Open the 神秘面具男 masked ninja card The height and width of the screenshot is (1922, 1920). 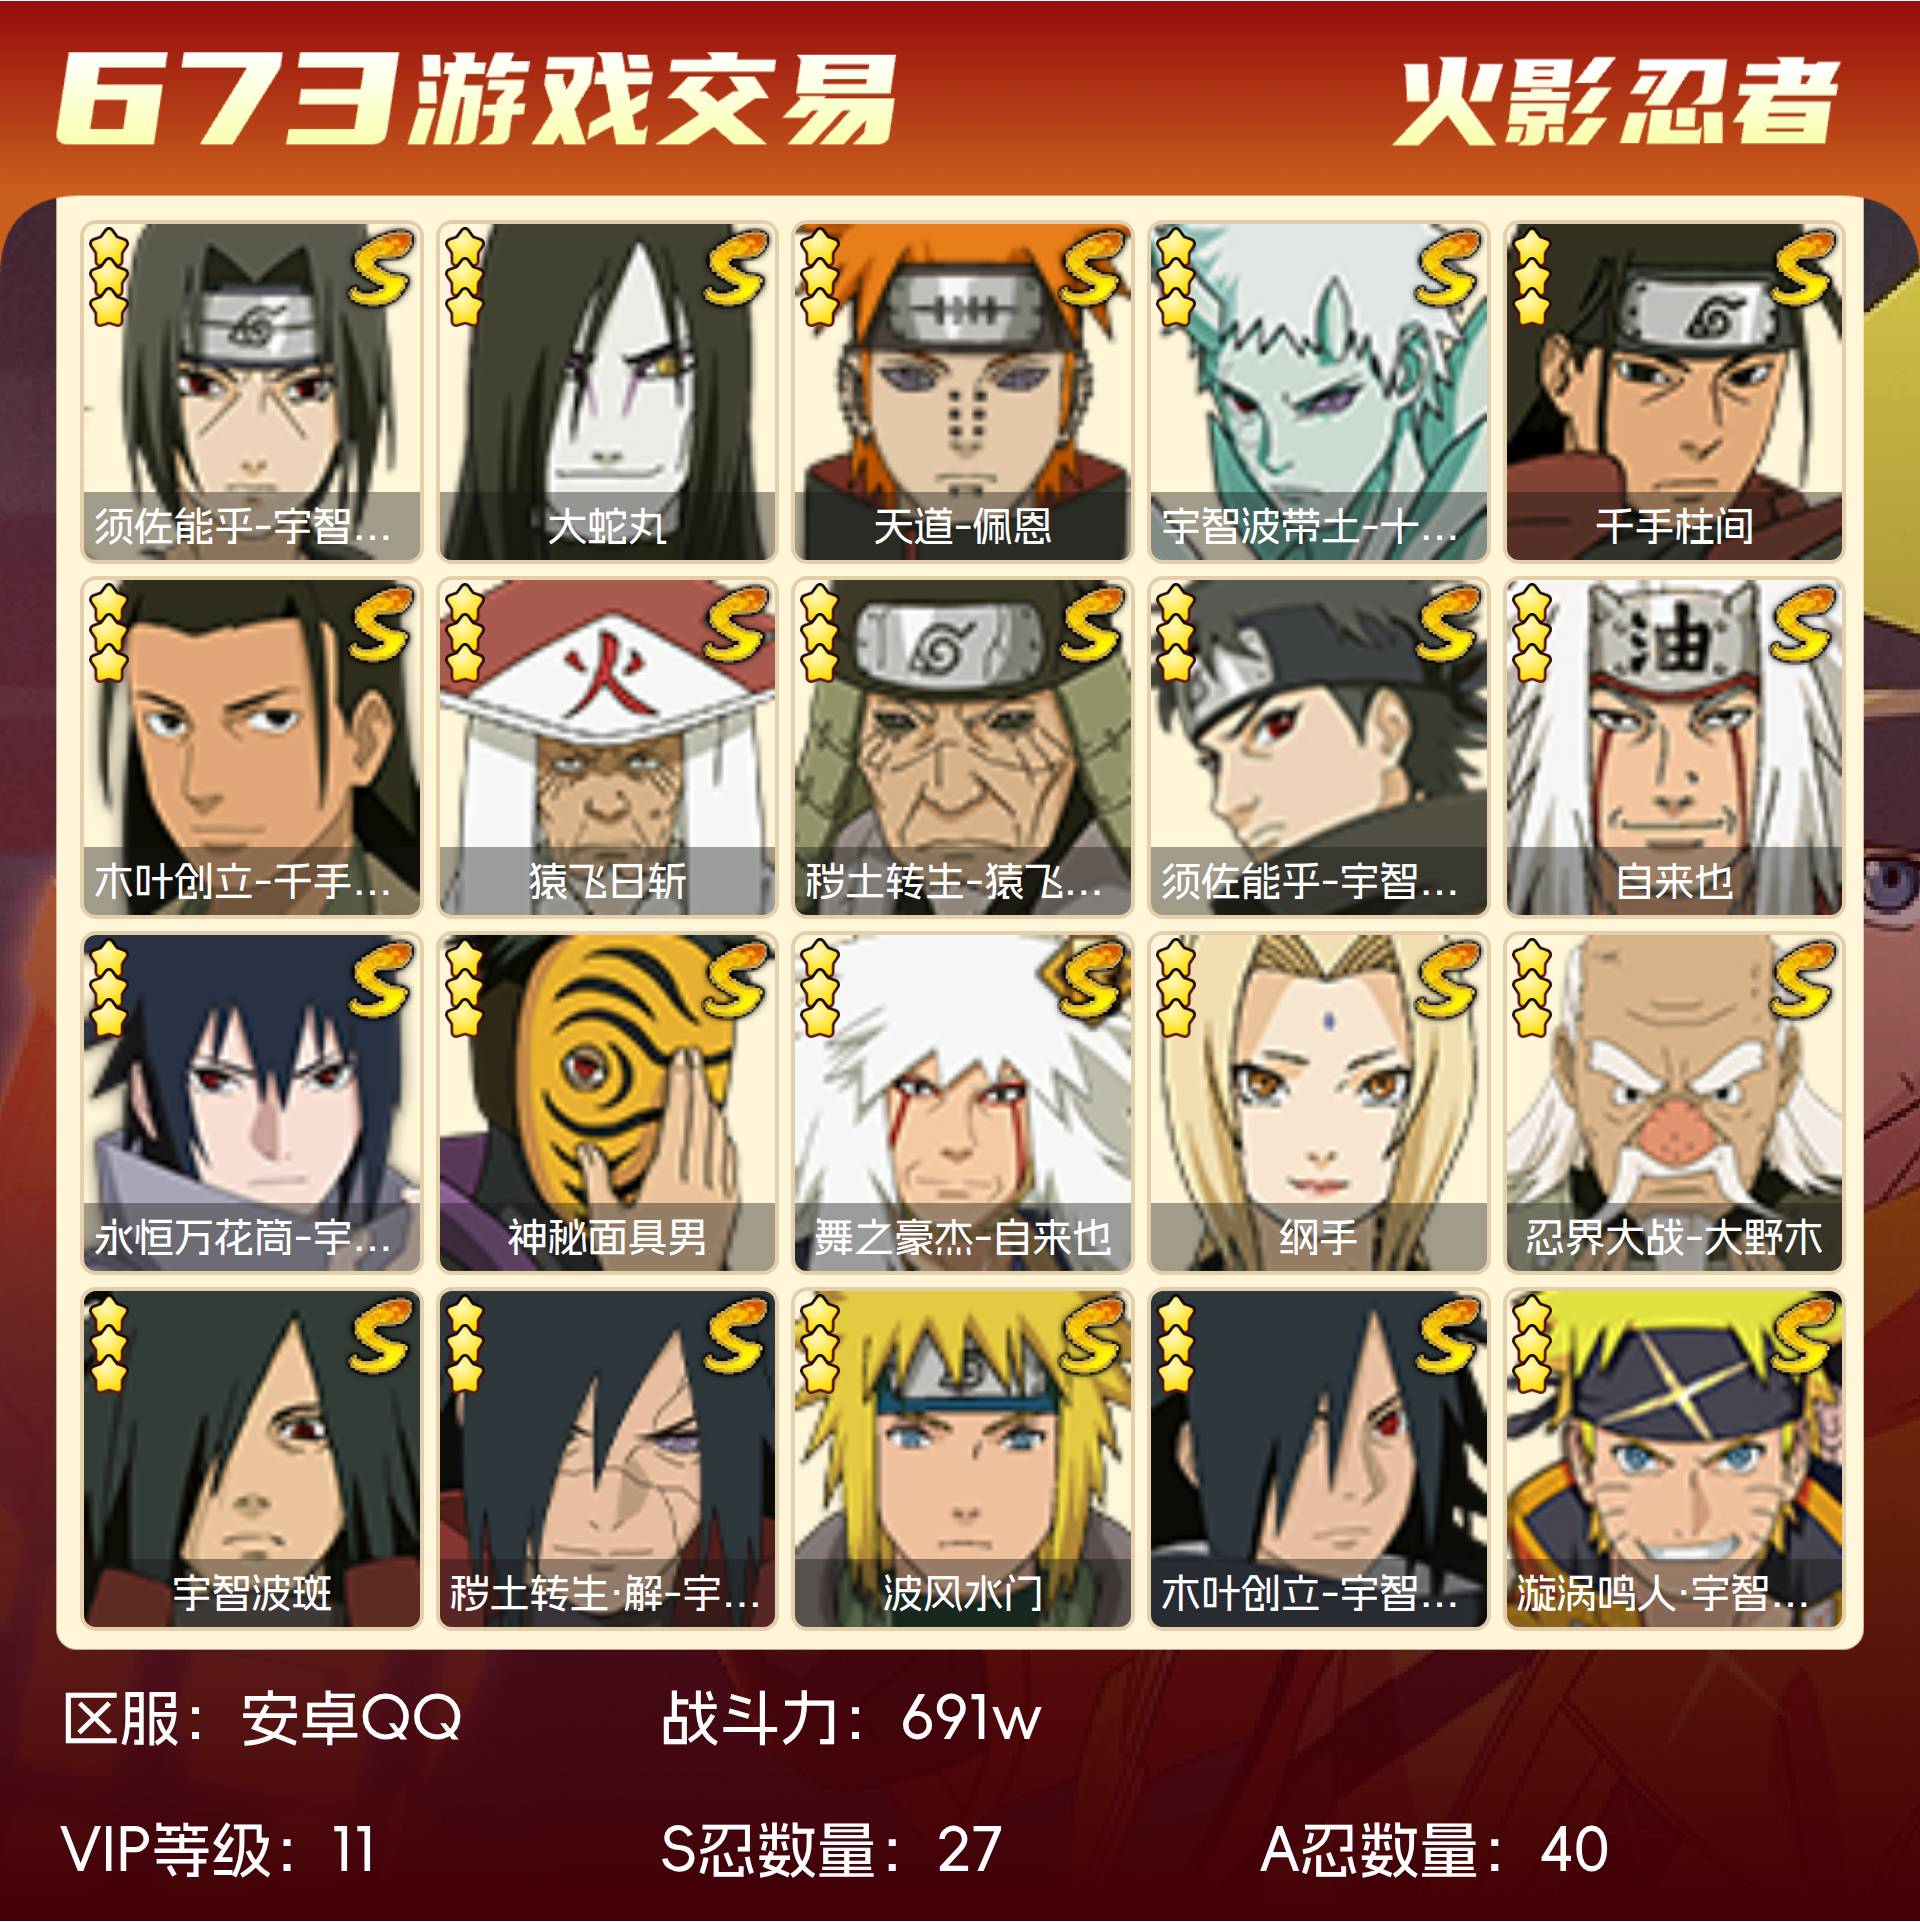click(607, 1103)
